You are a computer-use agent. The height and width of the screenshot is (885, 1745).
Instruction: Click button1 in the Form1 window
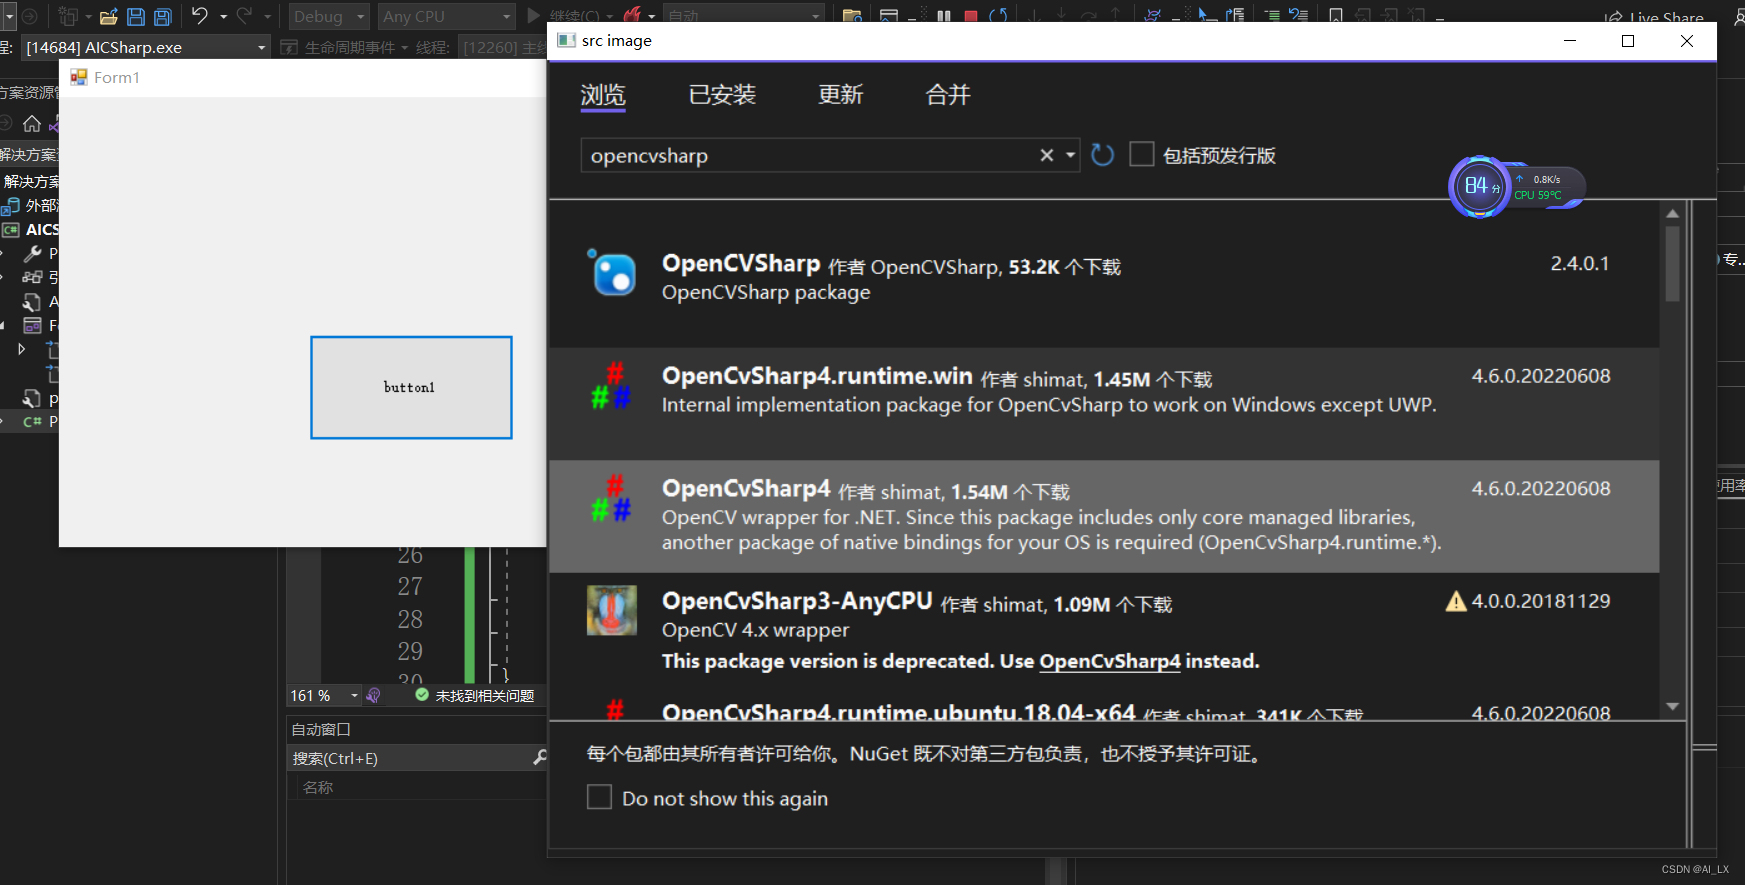coord(411,387)
